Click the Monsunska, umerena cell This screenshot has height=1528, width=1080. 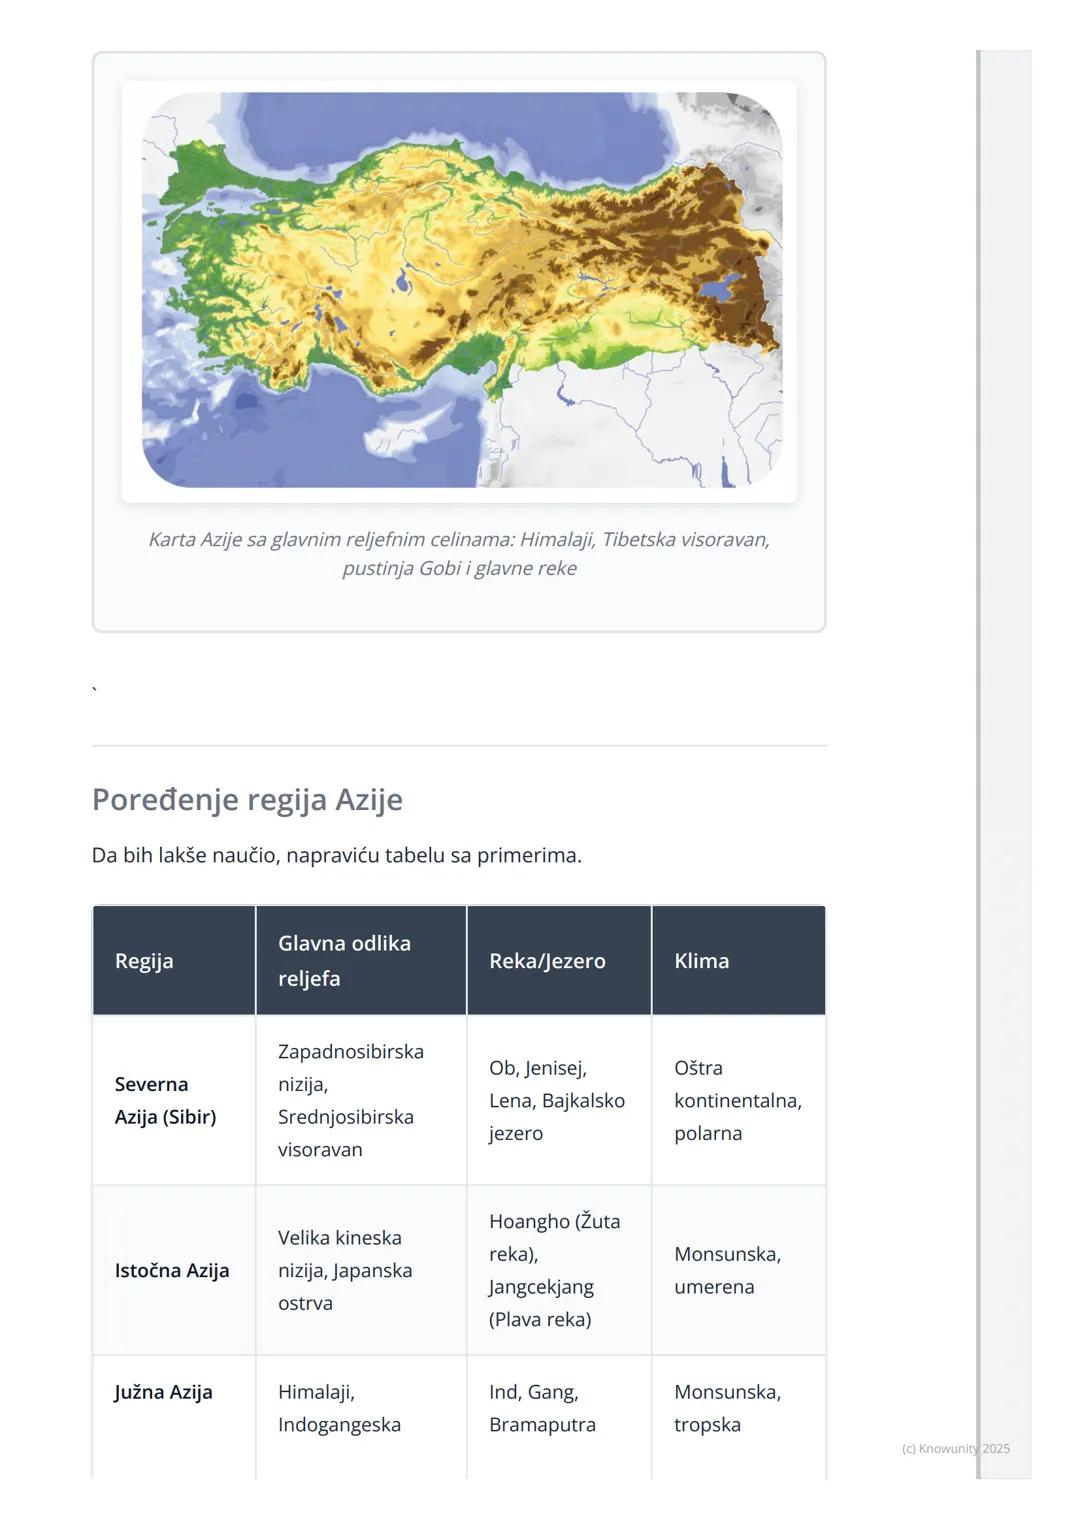tap(727, 1270)
